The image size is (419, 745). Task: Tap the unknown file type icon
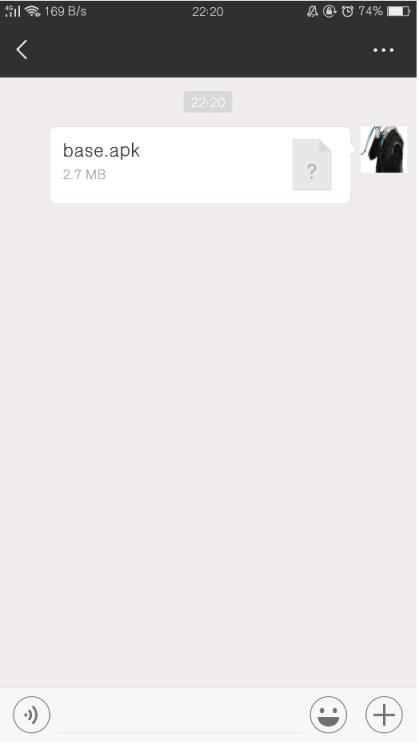tap(312, 164)
